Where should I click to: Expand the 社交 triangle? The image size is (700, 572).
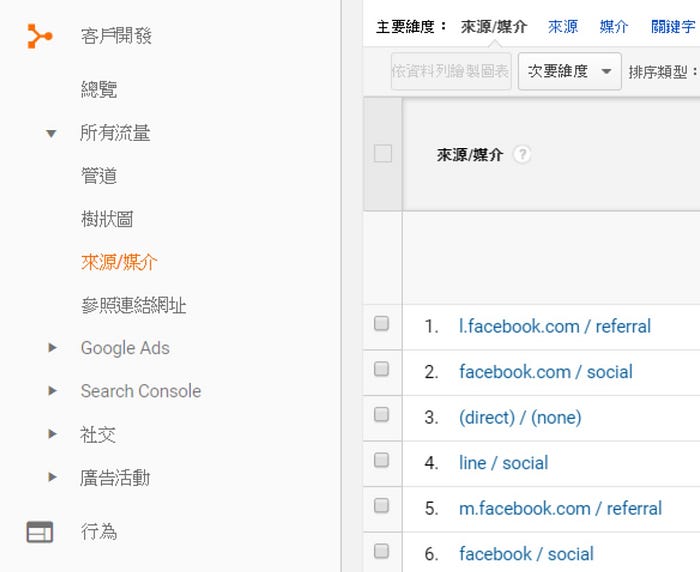click(x=52, y=434)
